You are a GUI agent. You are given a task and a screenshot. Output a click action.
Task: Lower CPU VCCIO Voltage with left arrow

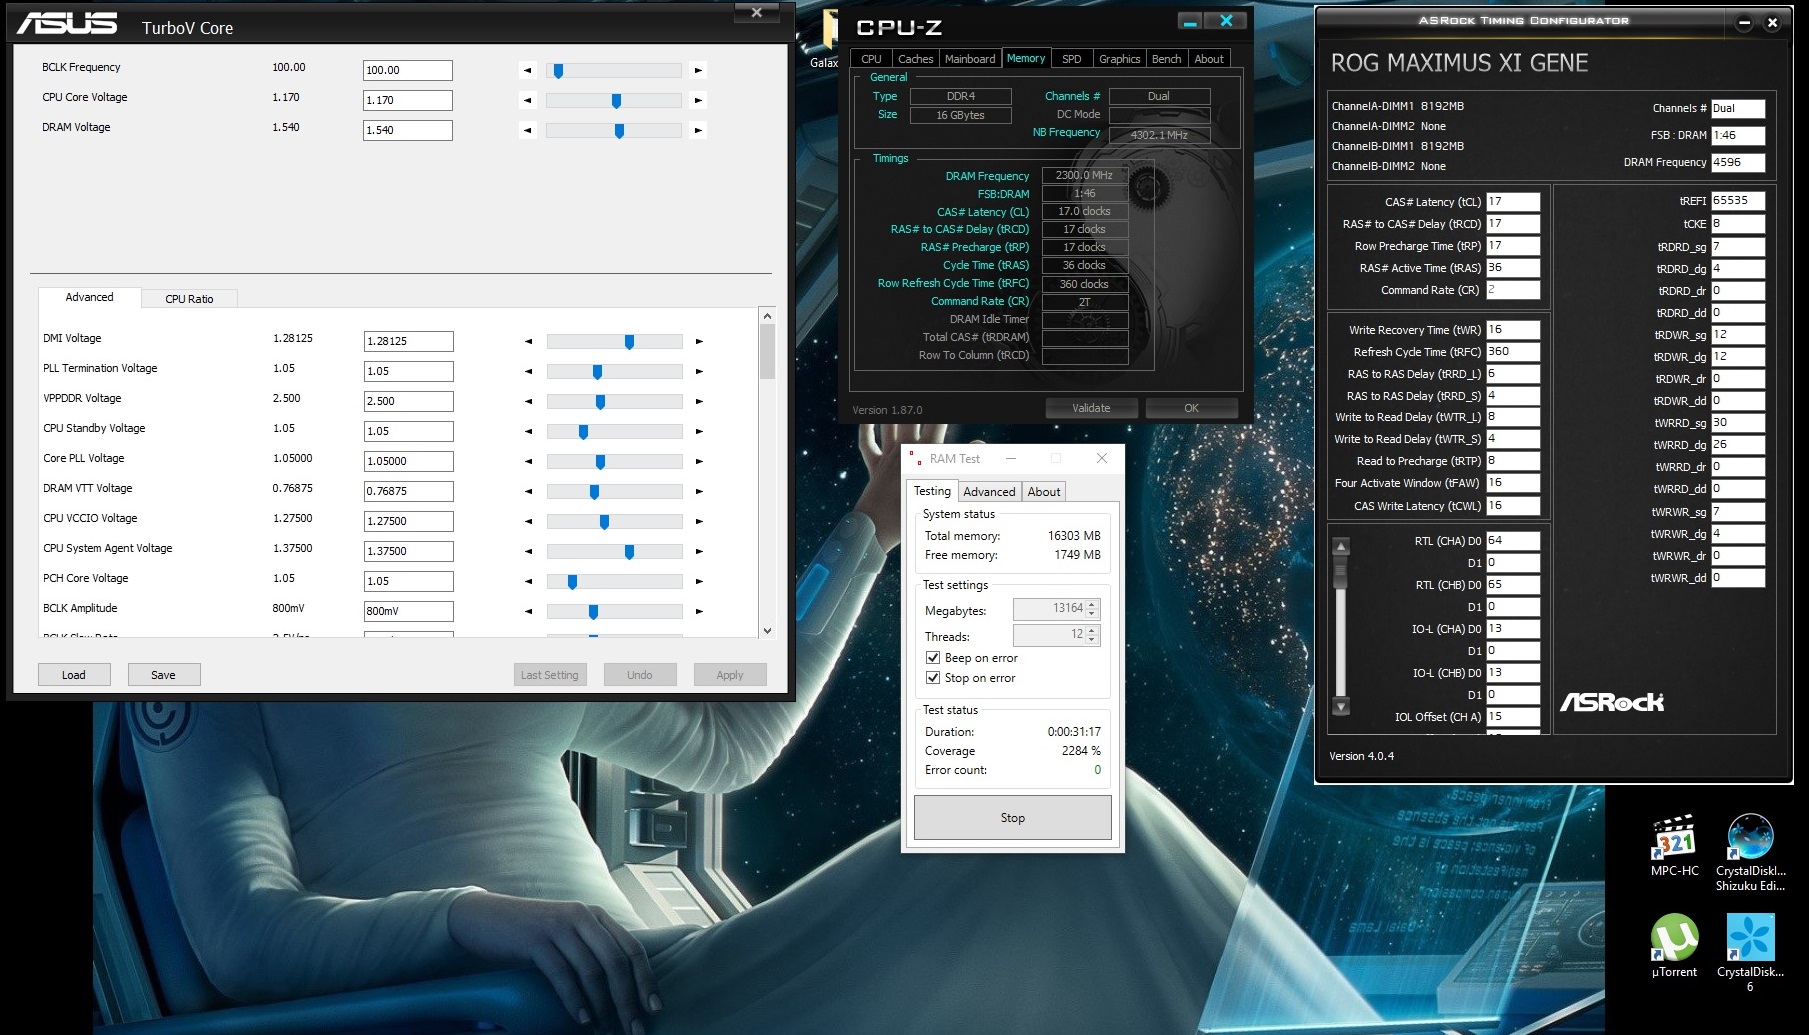pos(529,521)
